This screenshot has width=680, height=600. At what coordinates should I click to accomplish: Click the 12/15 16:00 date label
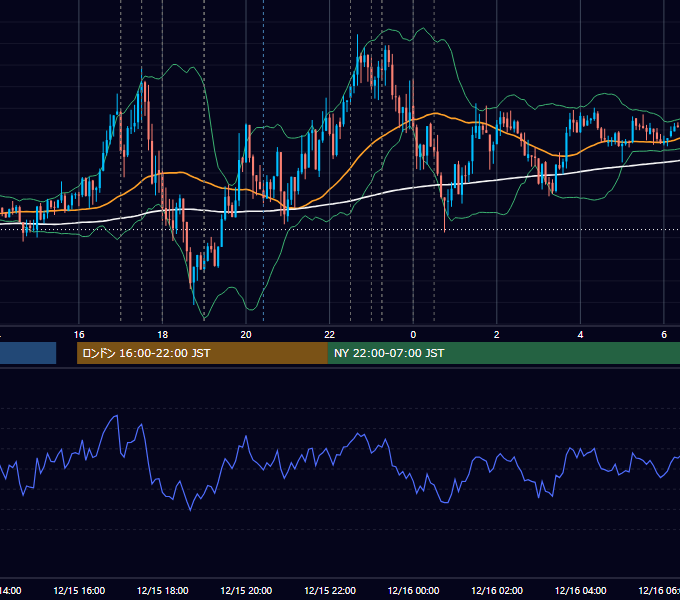(x=79, y=590)
